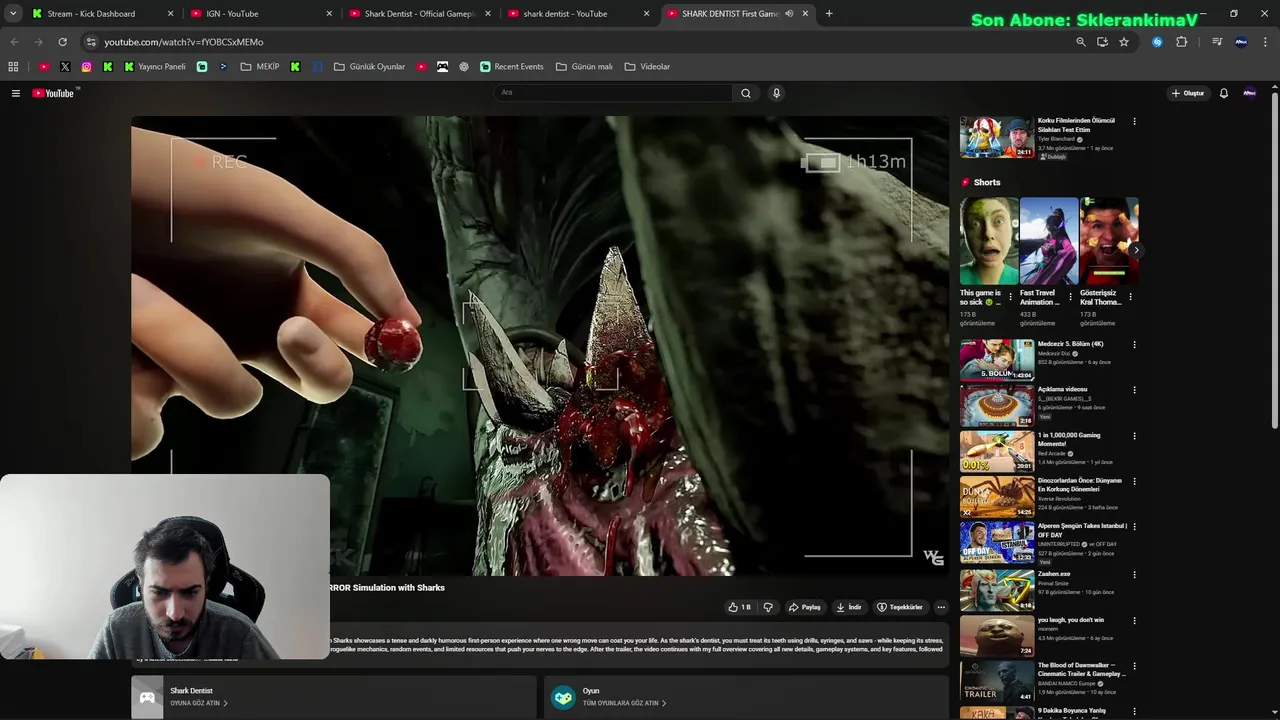1280x720 pixels.
Task: Open the YouTube hamburger guide menu
Action: (16, 93)
